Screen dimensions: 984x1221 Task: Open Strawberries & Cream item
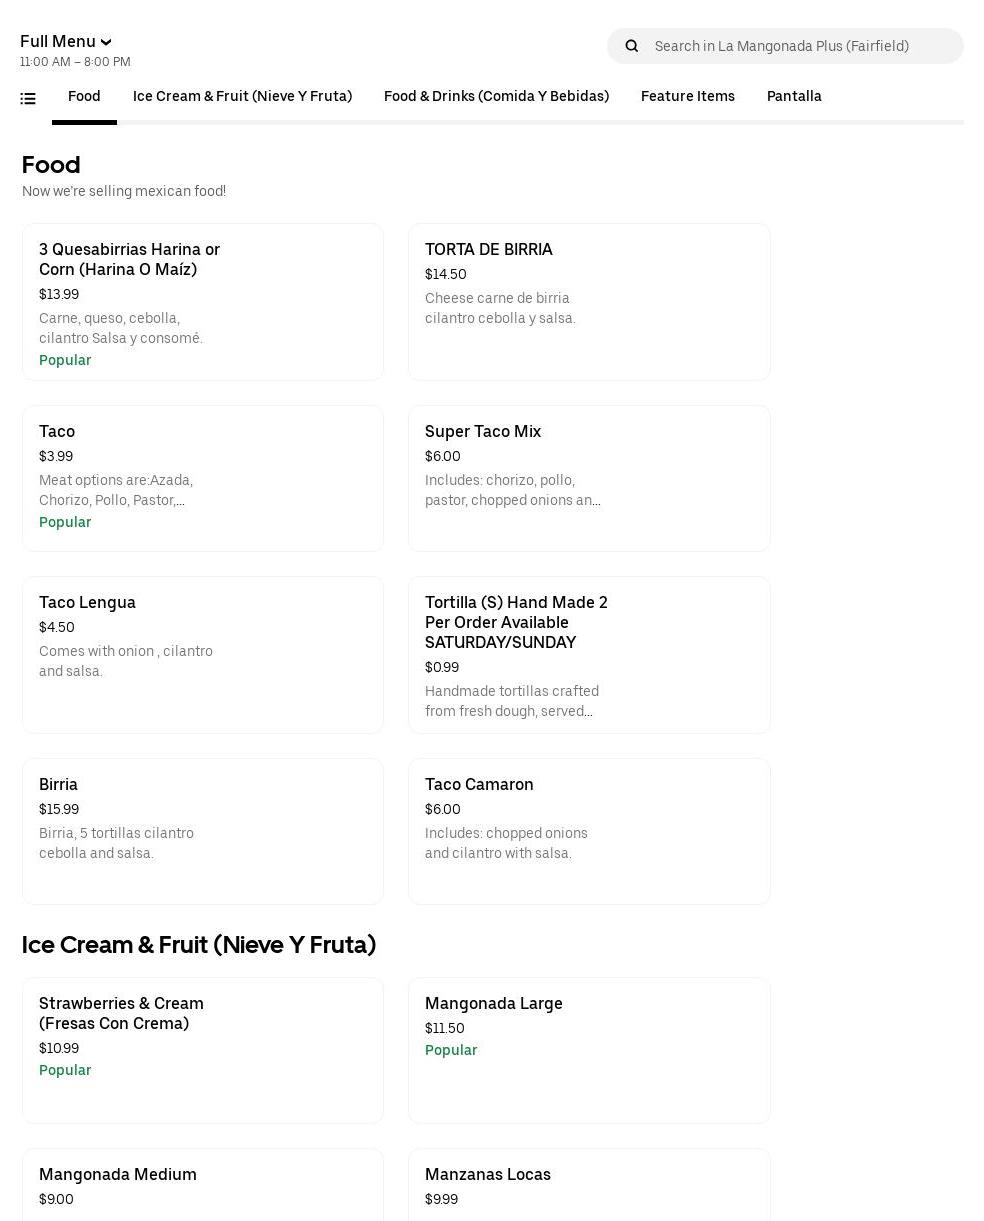tap(203, 1050)
